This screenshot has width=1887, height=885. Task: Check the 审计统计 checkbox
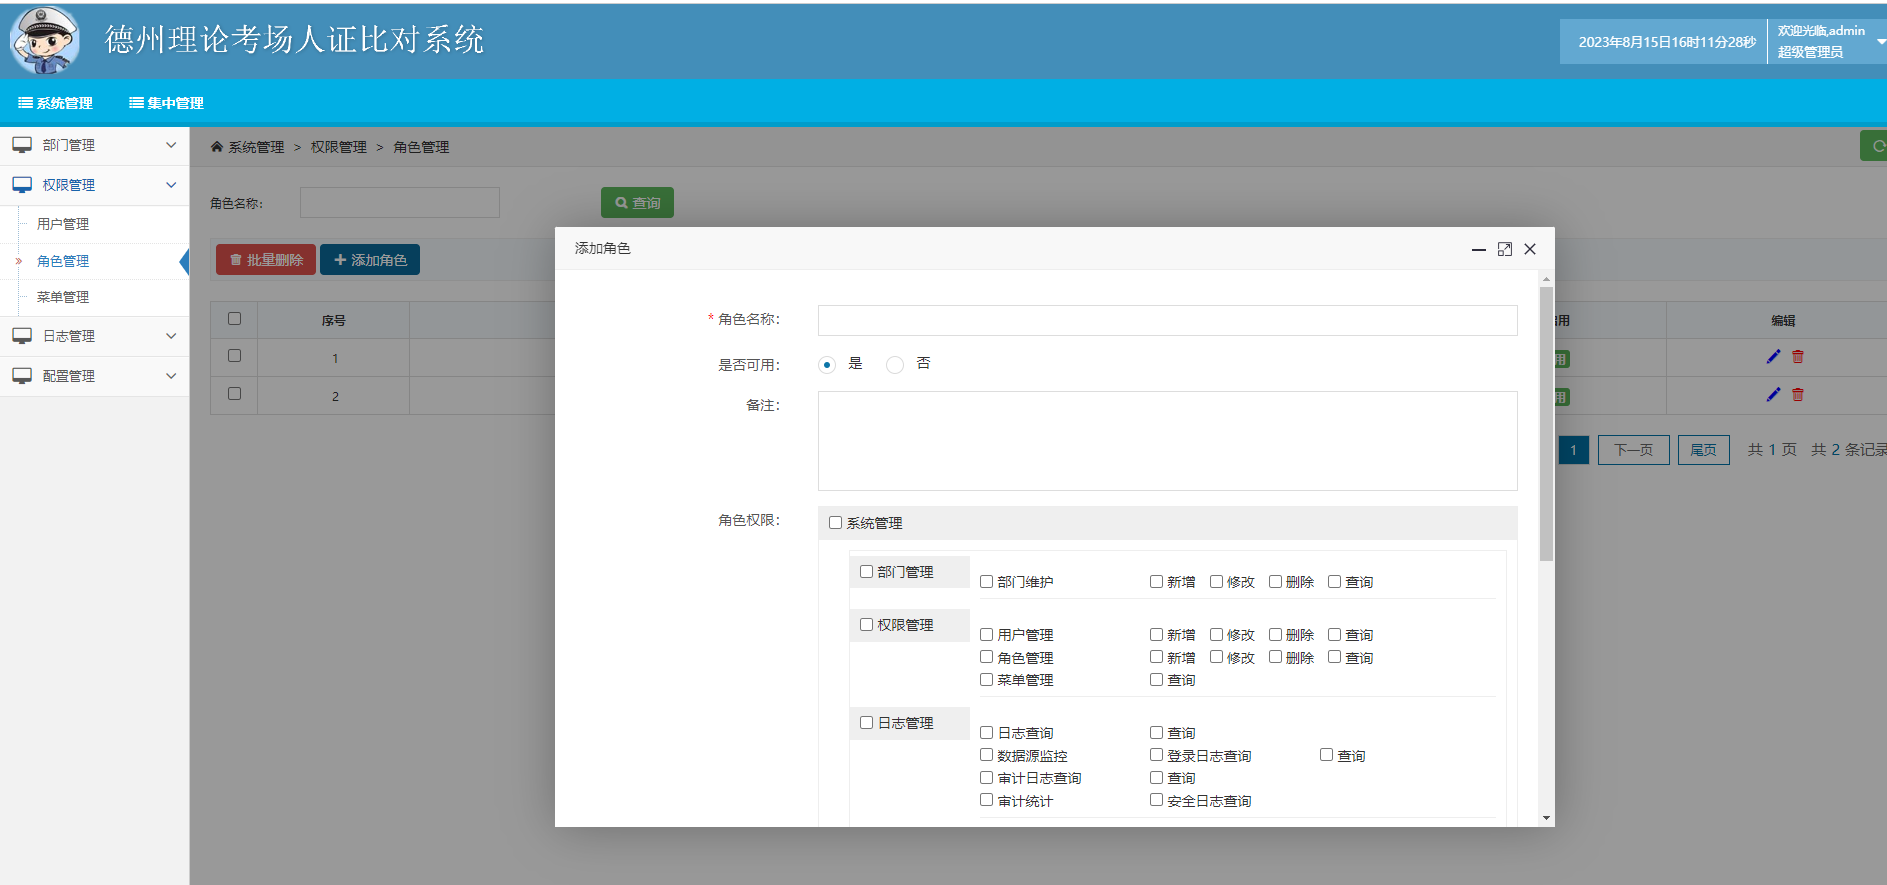click(x=987, y=800)
